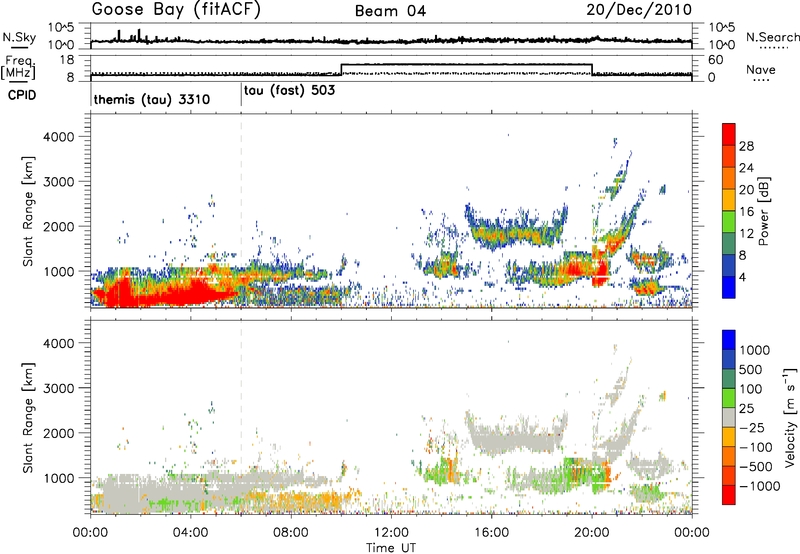Viewport: 800px width, 554px height.
Task: Select the 'N.Sky' legend label
Action: click(19, 37)
